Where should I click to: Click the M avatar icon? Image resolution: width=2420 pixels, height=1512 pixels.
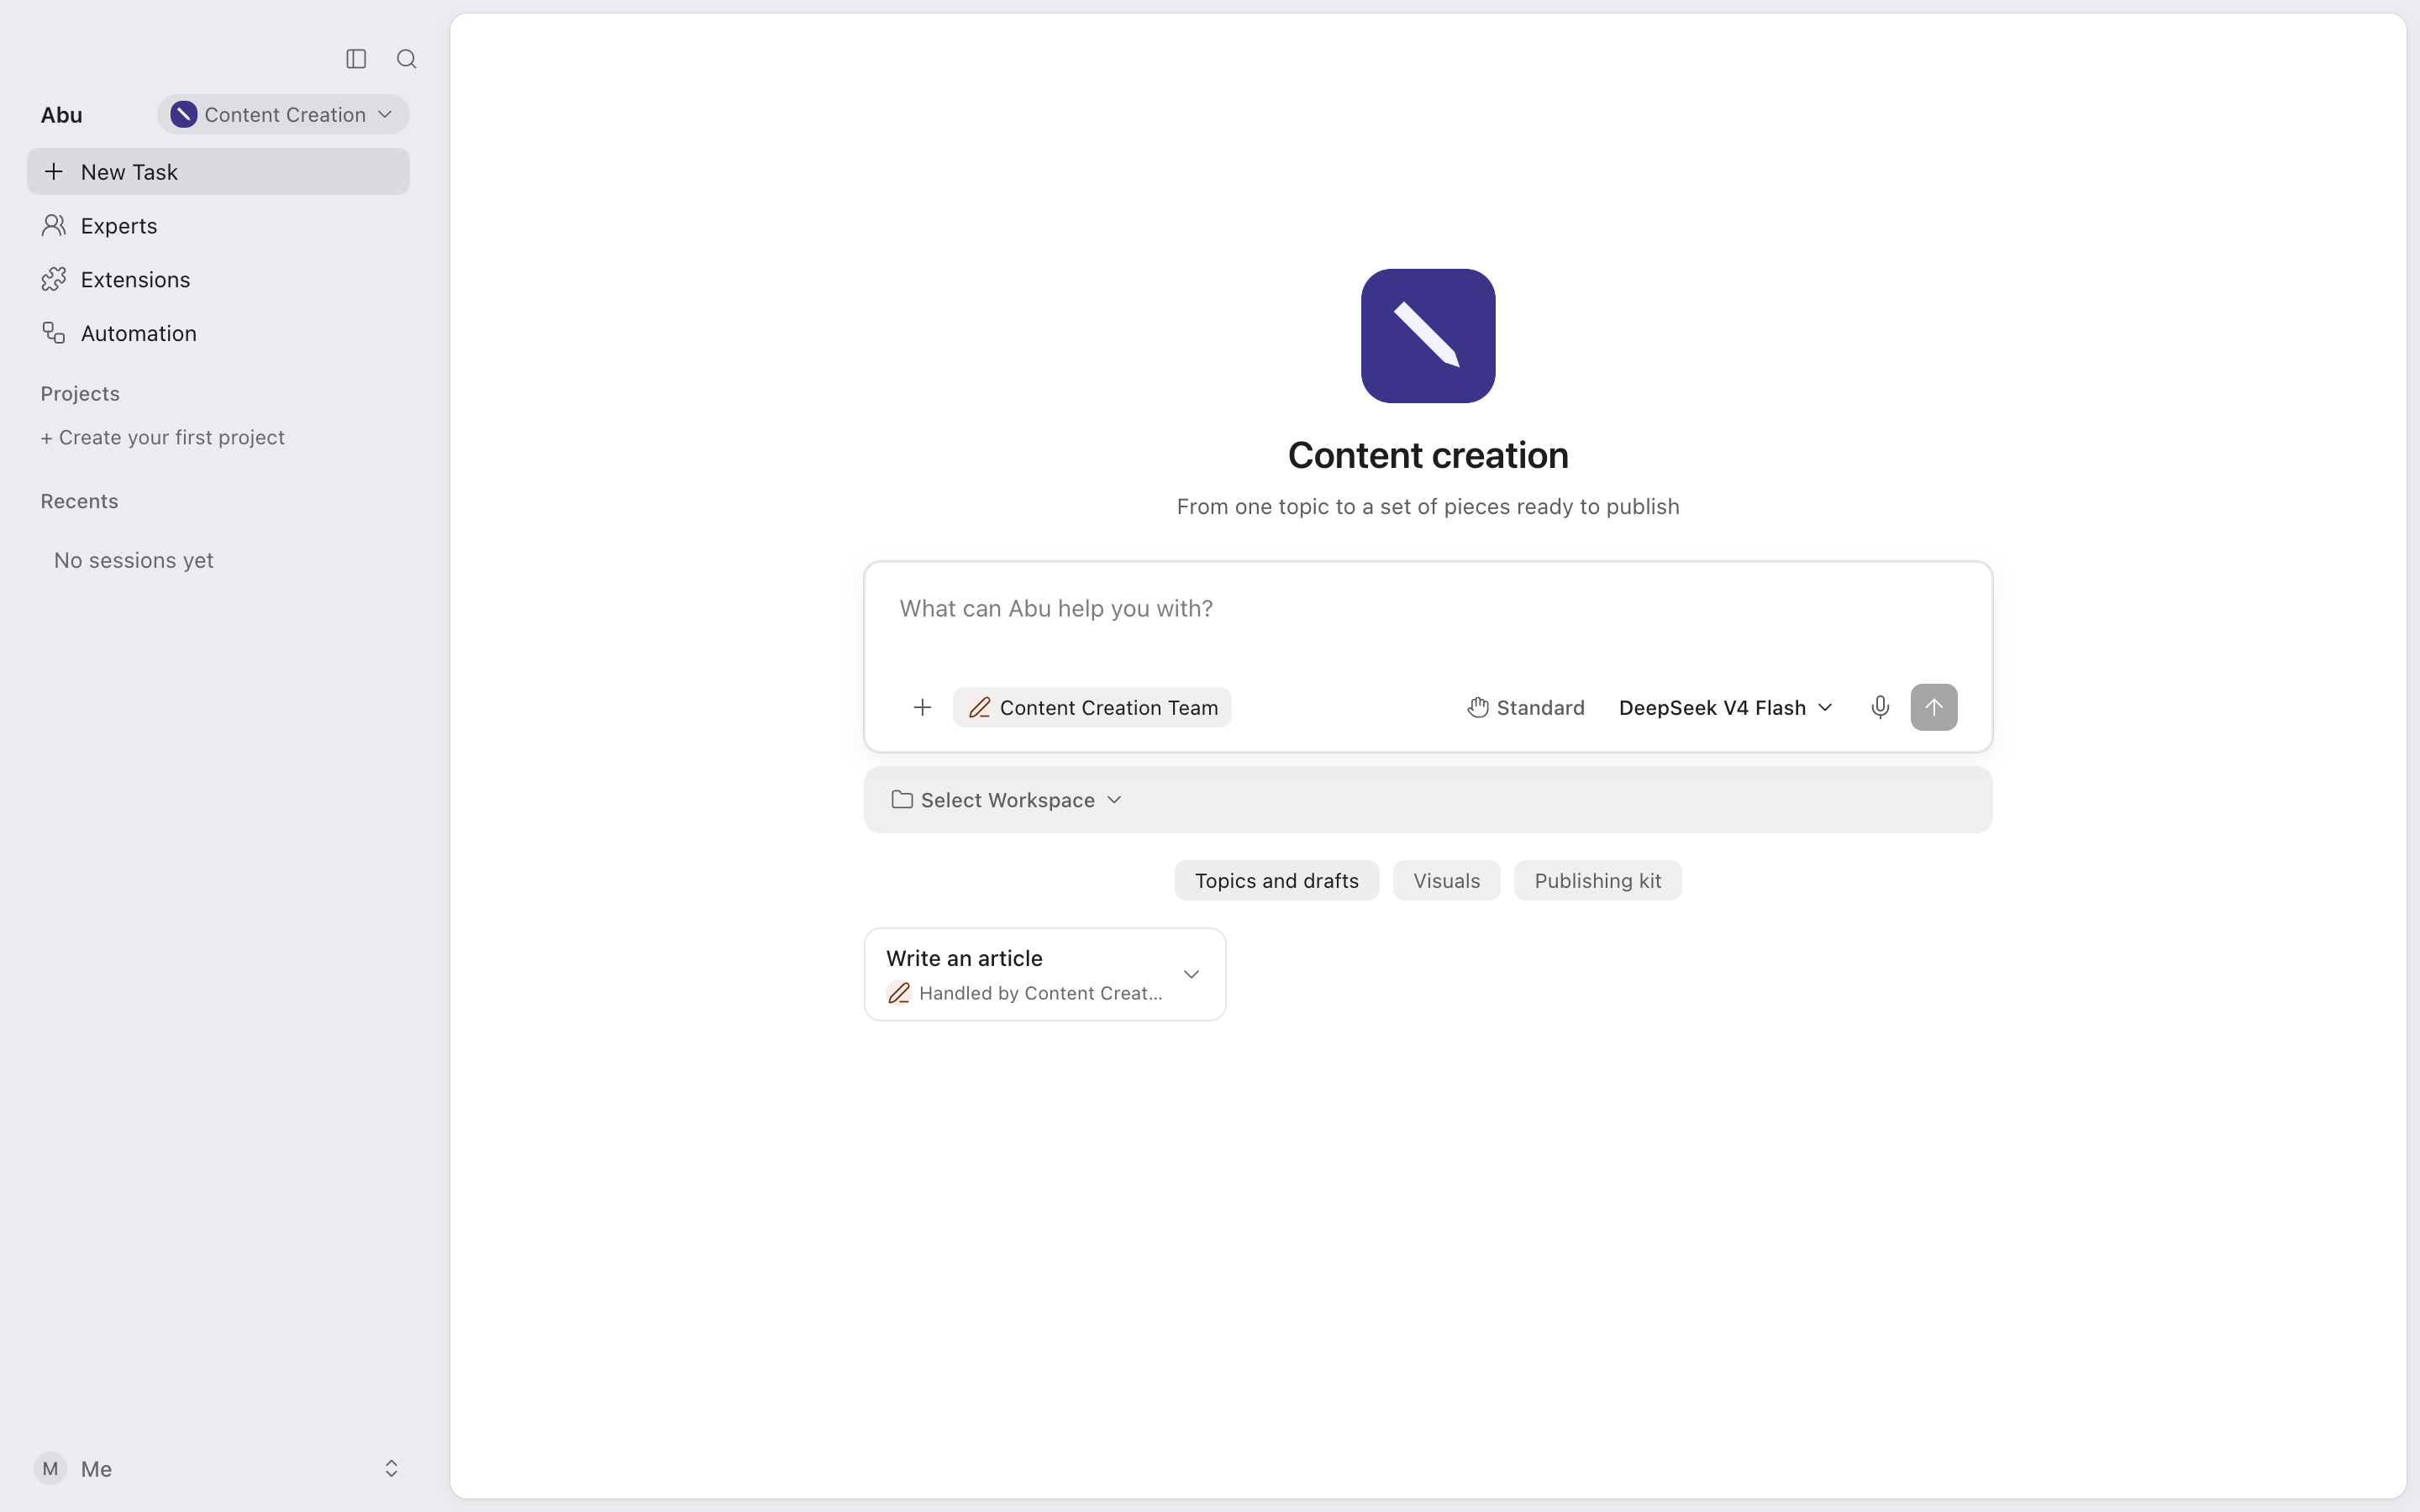tap(50, 1468)
